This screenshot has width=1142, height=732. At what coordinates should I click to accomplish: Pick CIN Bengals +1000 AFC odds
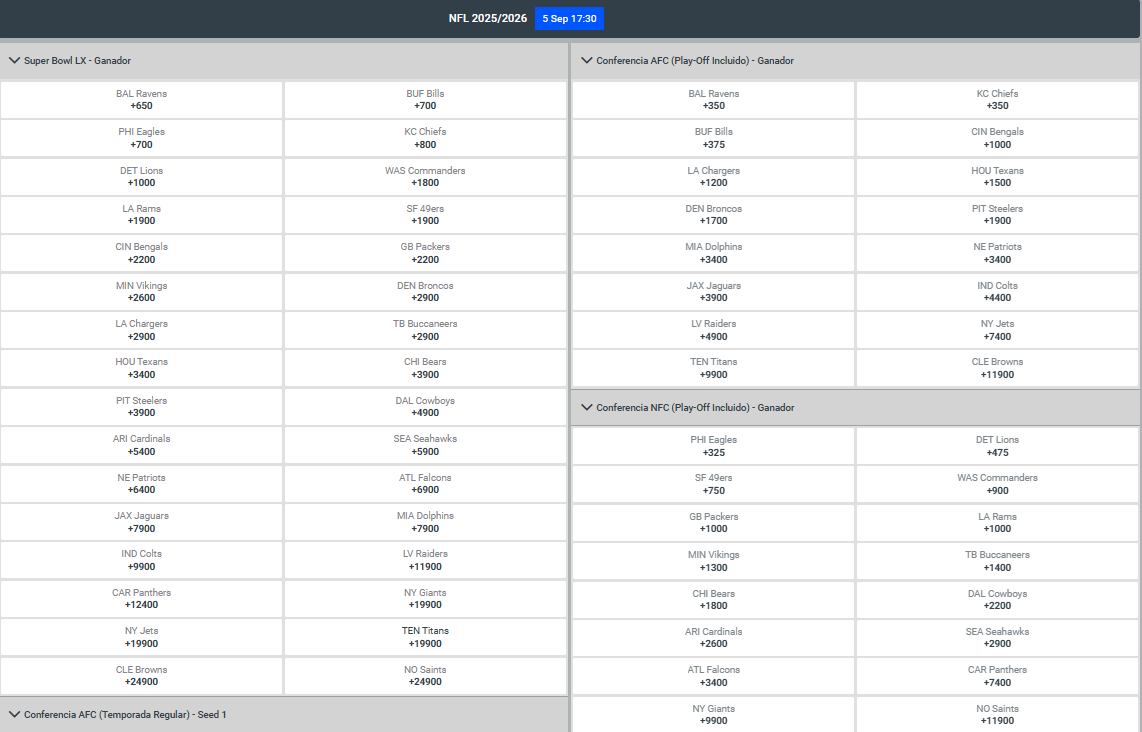pos(998,138)
